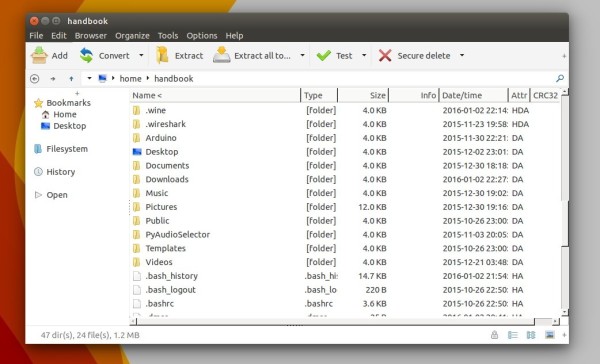Click the Add archive icon

(x=39, y=55)
